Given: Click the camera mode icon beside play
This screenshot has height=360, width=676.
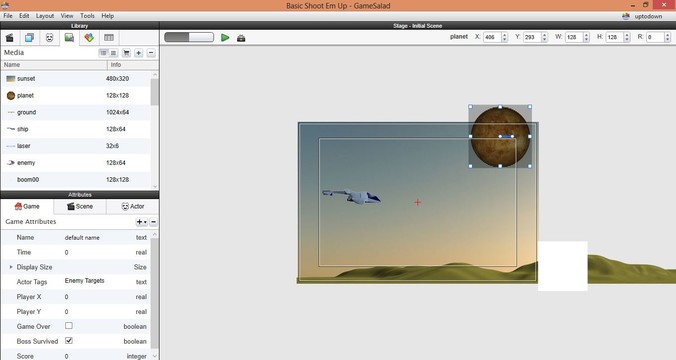Looking at the screenshot, I should tap(241, 38).
